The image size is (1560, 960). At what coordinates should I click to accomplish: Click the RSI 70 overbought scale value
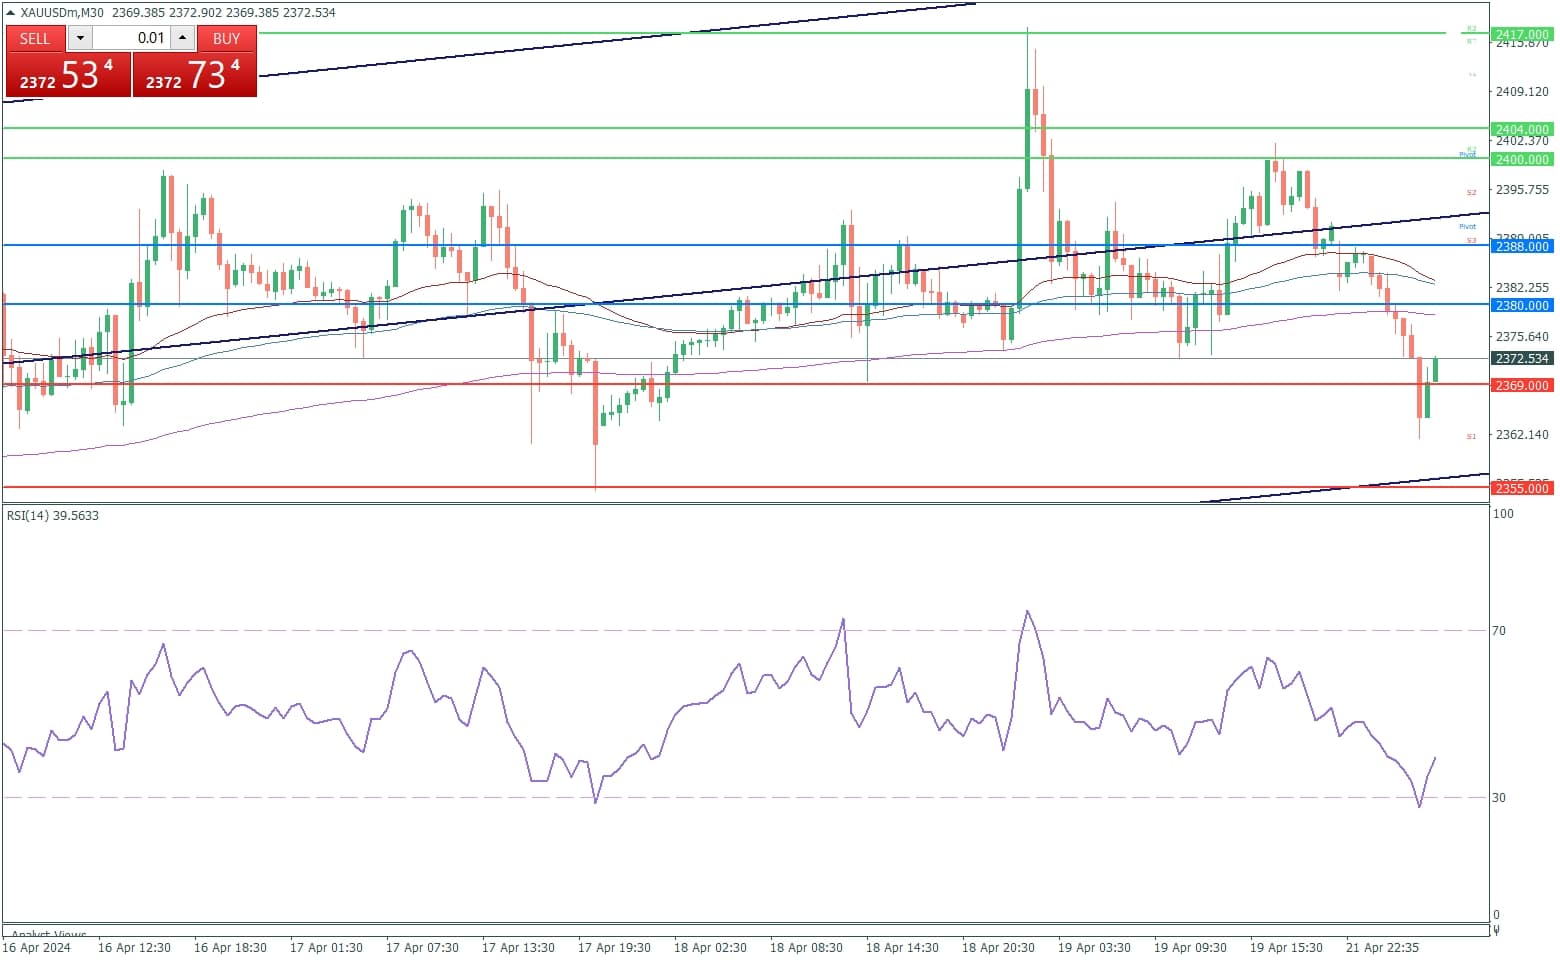(x=1499, y=631)
